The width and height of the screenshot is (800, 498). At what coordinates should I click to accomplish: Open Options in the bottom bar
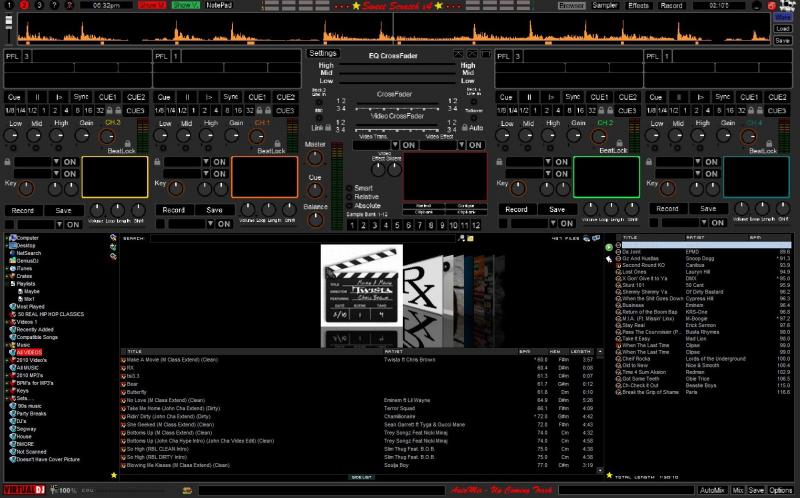(x=781, y=490)
